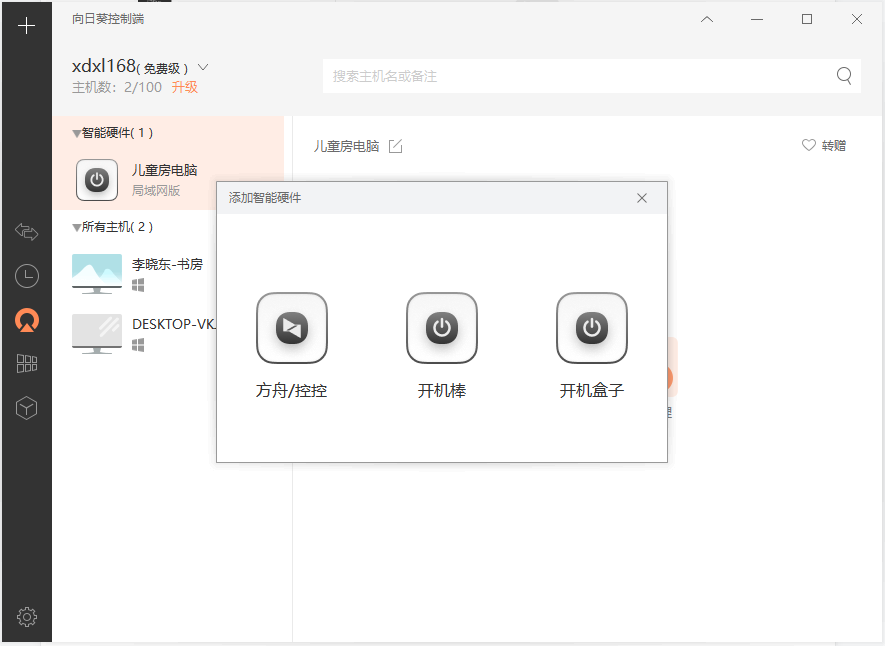
Task: Select the 李晓东-书房 monitor thumbnail
Action: (x=97, y=274)
